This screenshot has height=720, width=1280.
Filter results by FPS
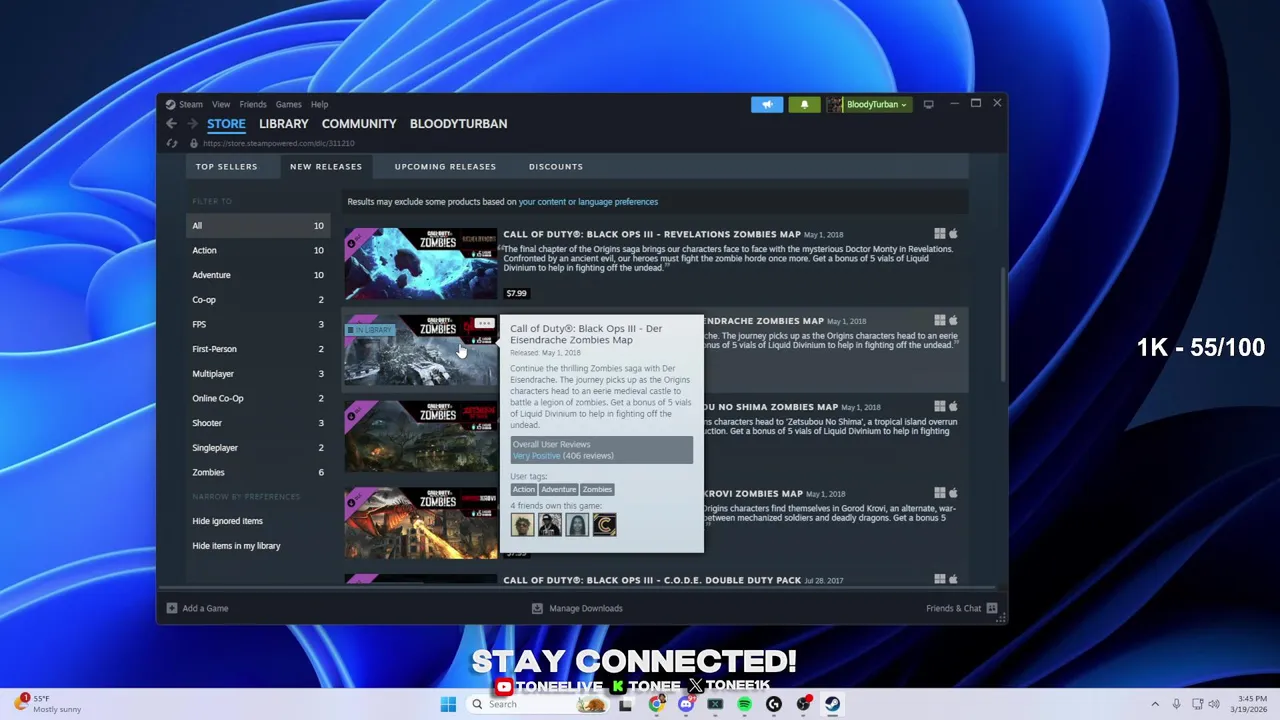[x=258, y=324]
